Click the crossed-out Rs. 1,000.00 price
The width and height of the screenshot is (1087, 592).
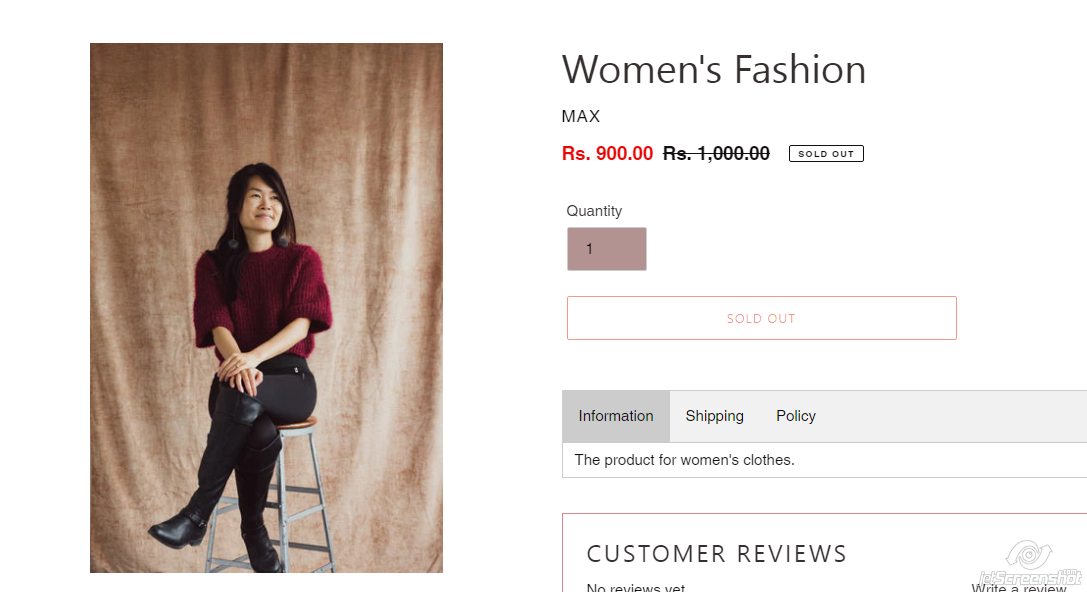[716, 154]
